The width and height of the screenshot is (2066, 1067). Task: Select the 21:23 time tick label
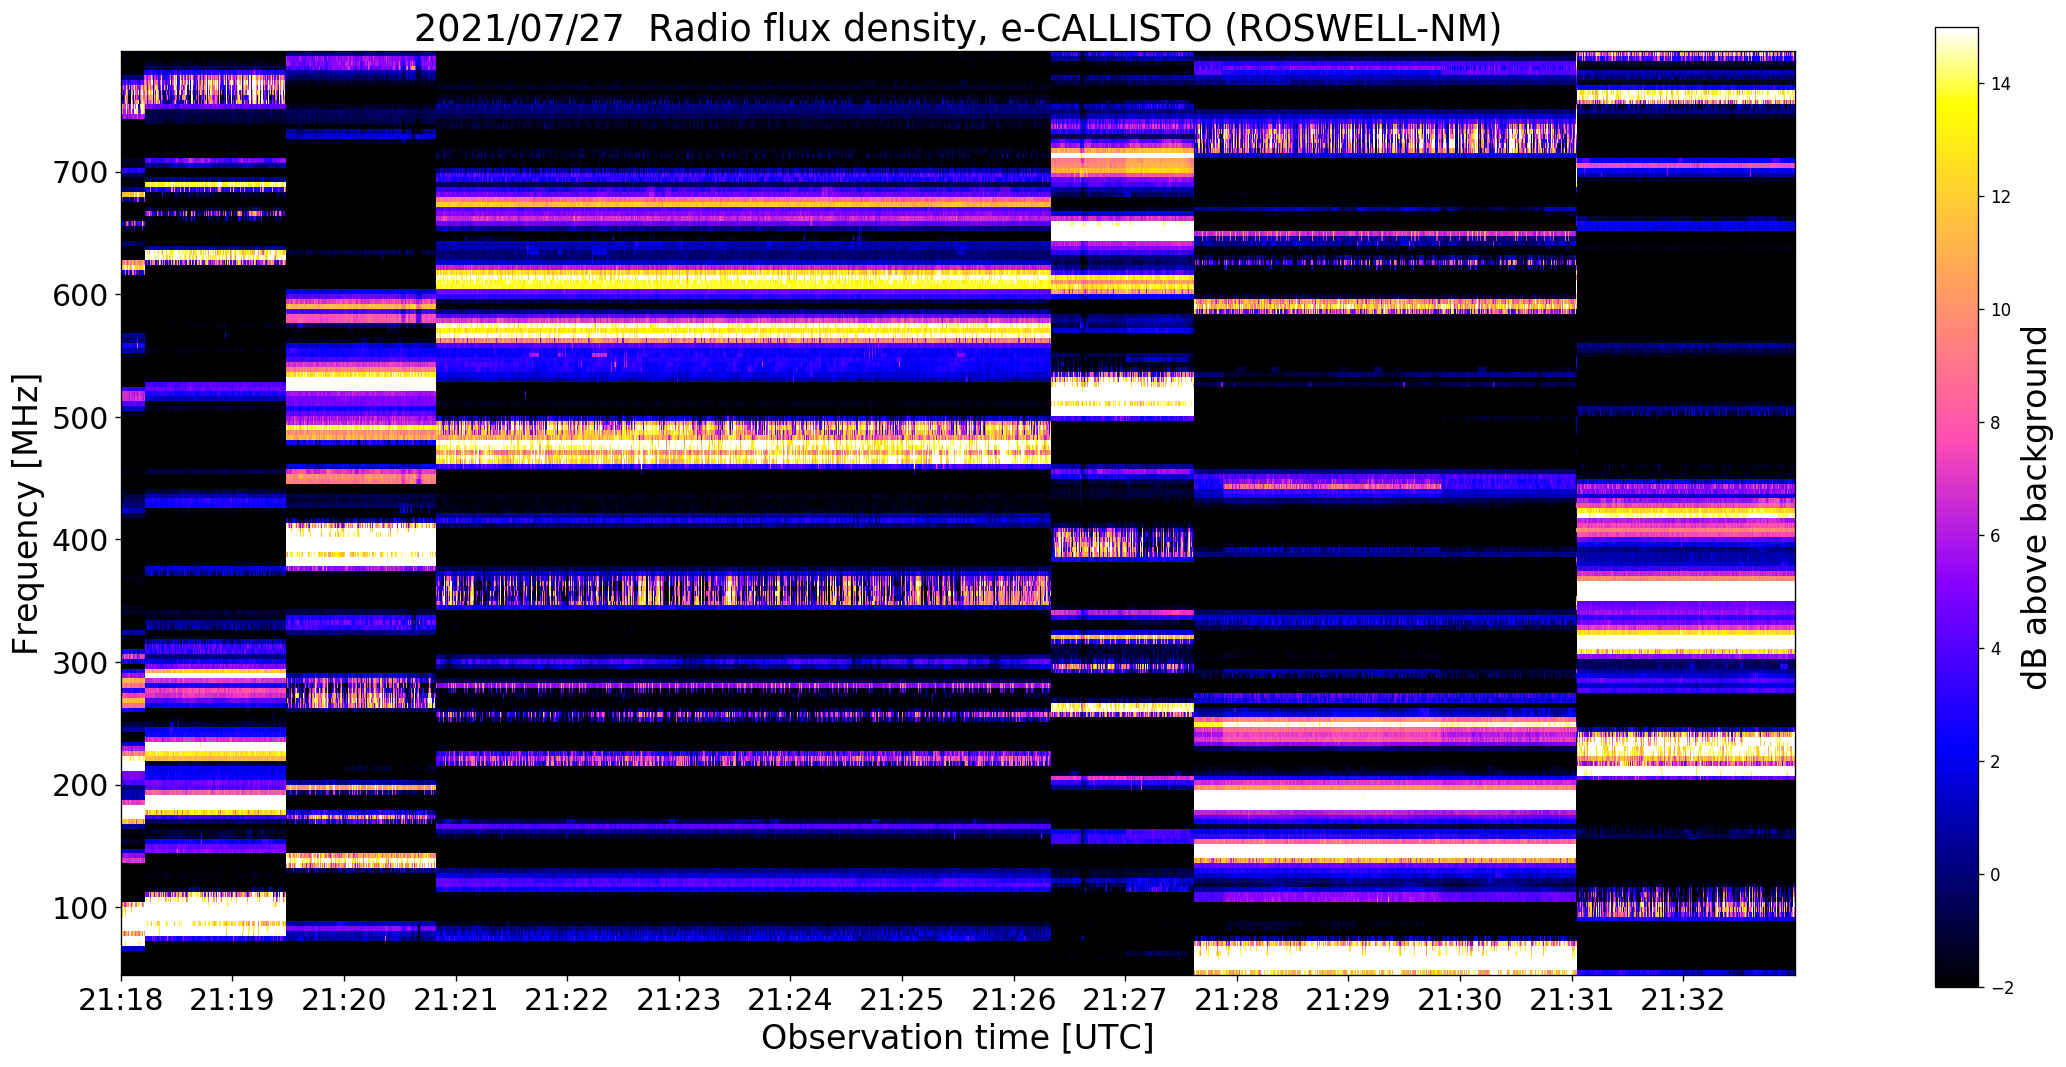tap(680, 1000)
